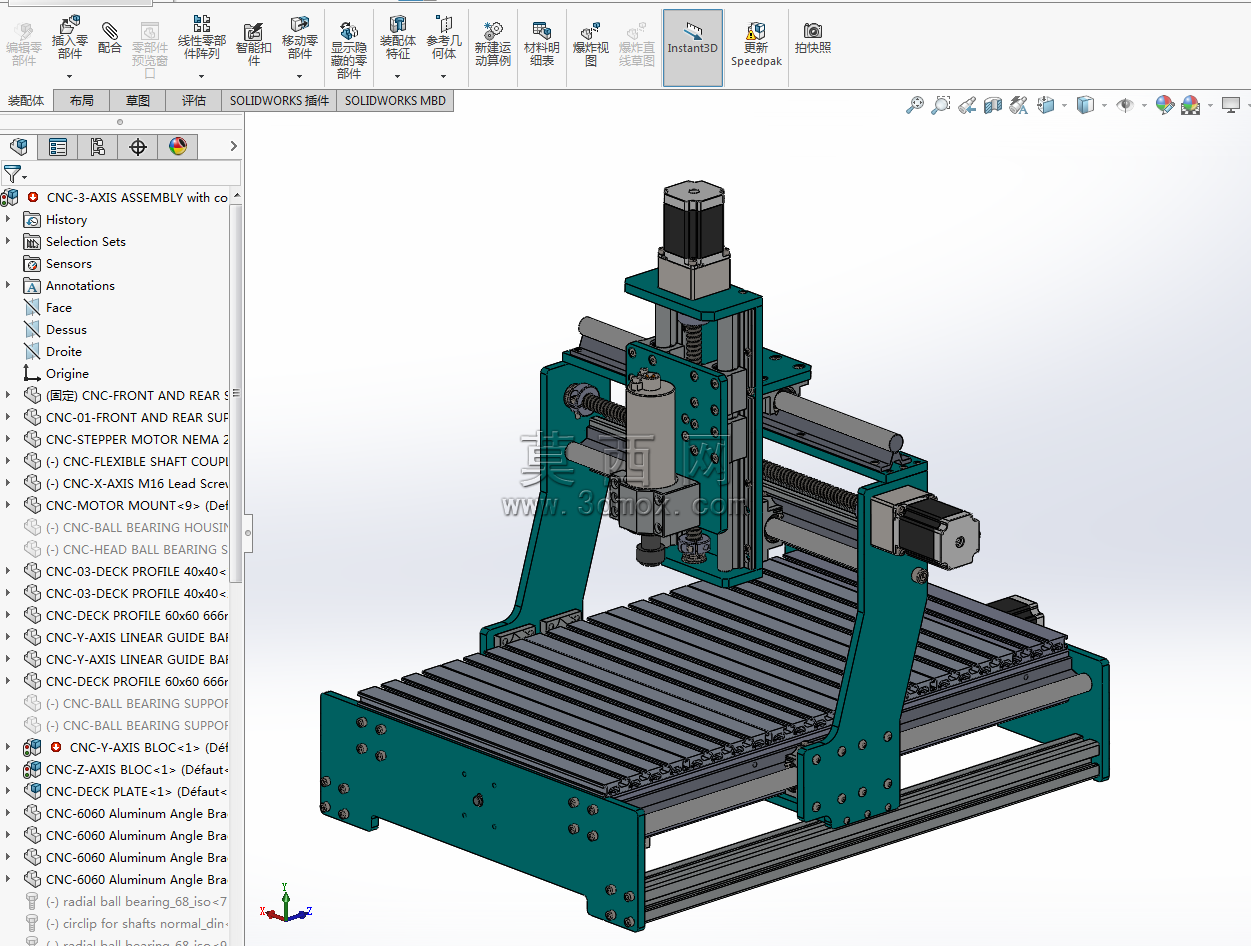Open the 爆炸视图 exploded view tool
1251x946 pixels.
pos(590,46)
